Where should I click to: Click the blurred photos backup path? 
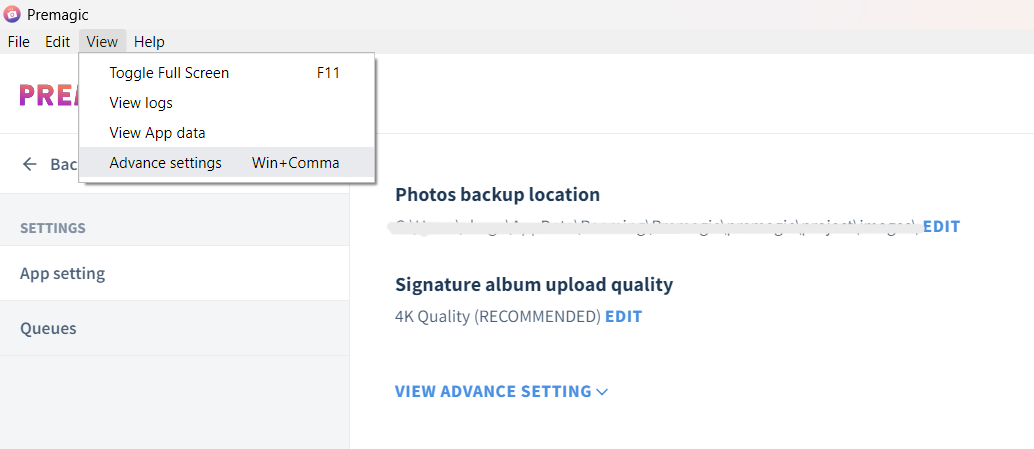655,227
